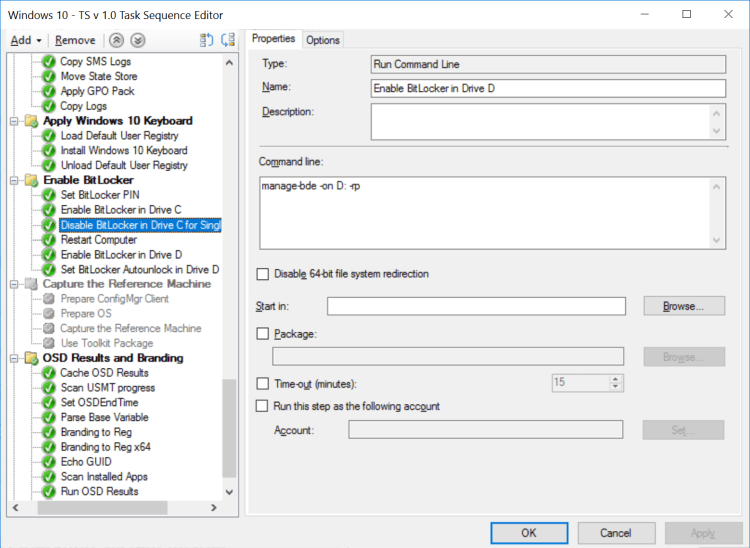Click into the Name text field
Image resolution: width=750 pixels, height=548 pixels.
click(x=547, y=88)
